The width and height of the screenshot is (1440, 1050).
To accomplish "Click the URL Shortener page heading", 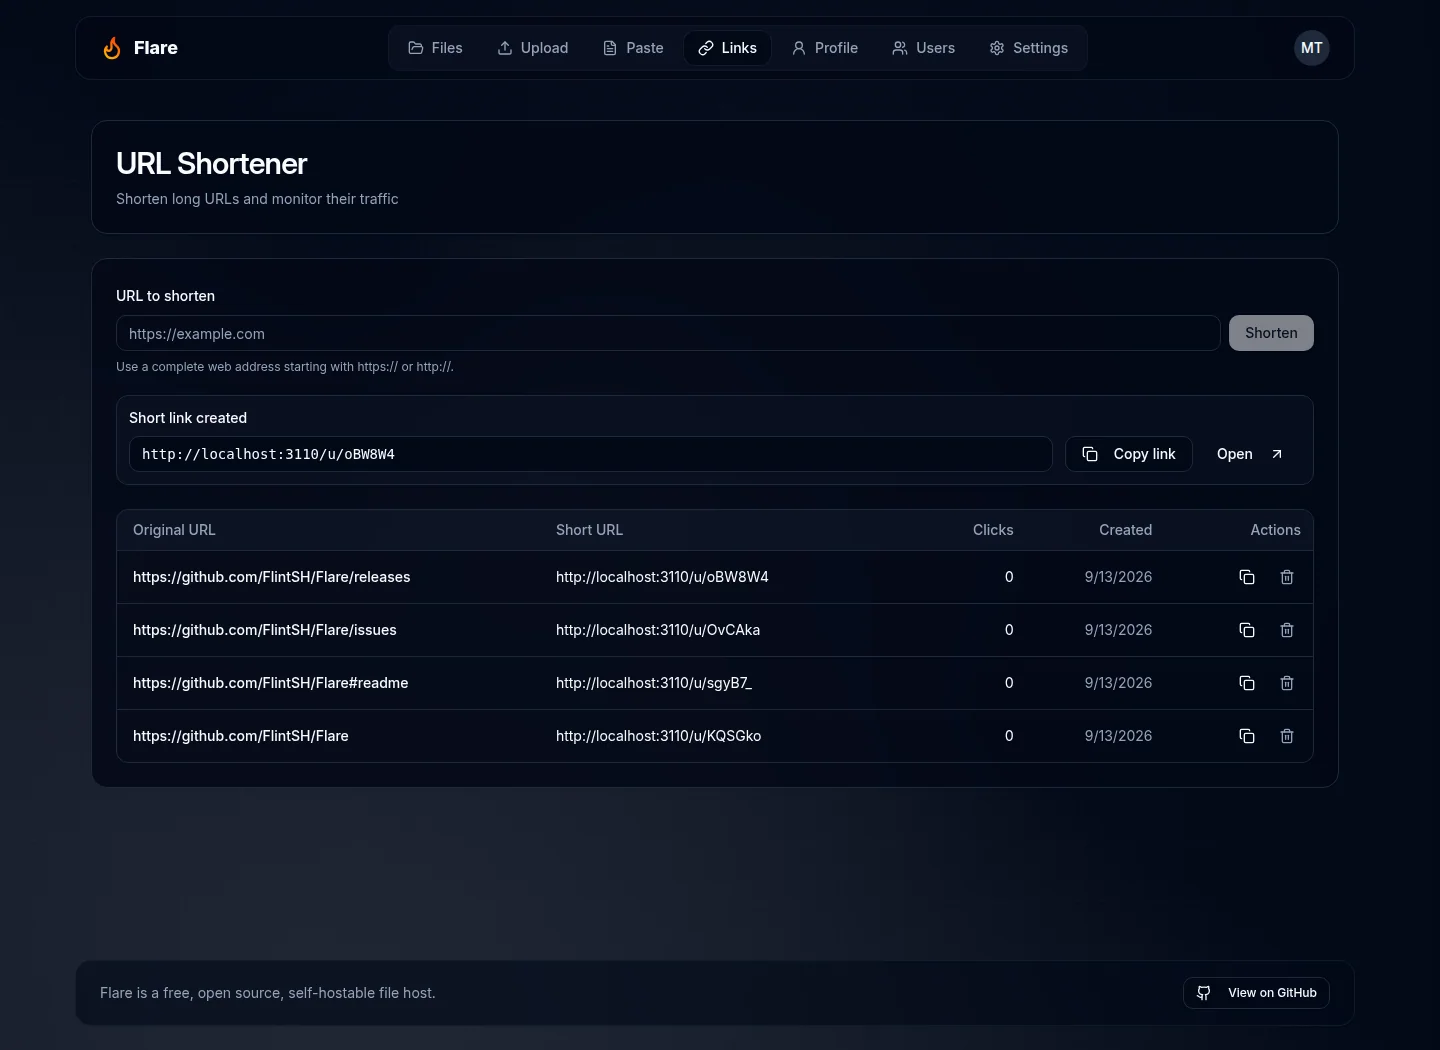I will (212, 164).
